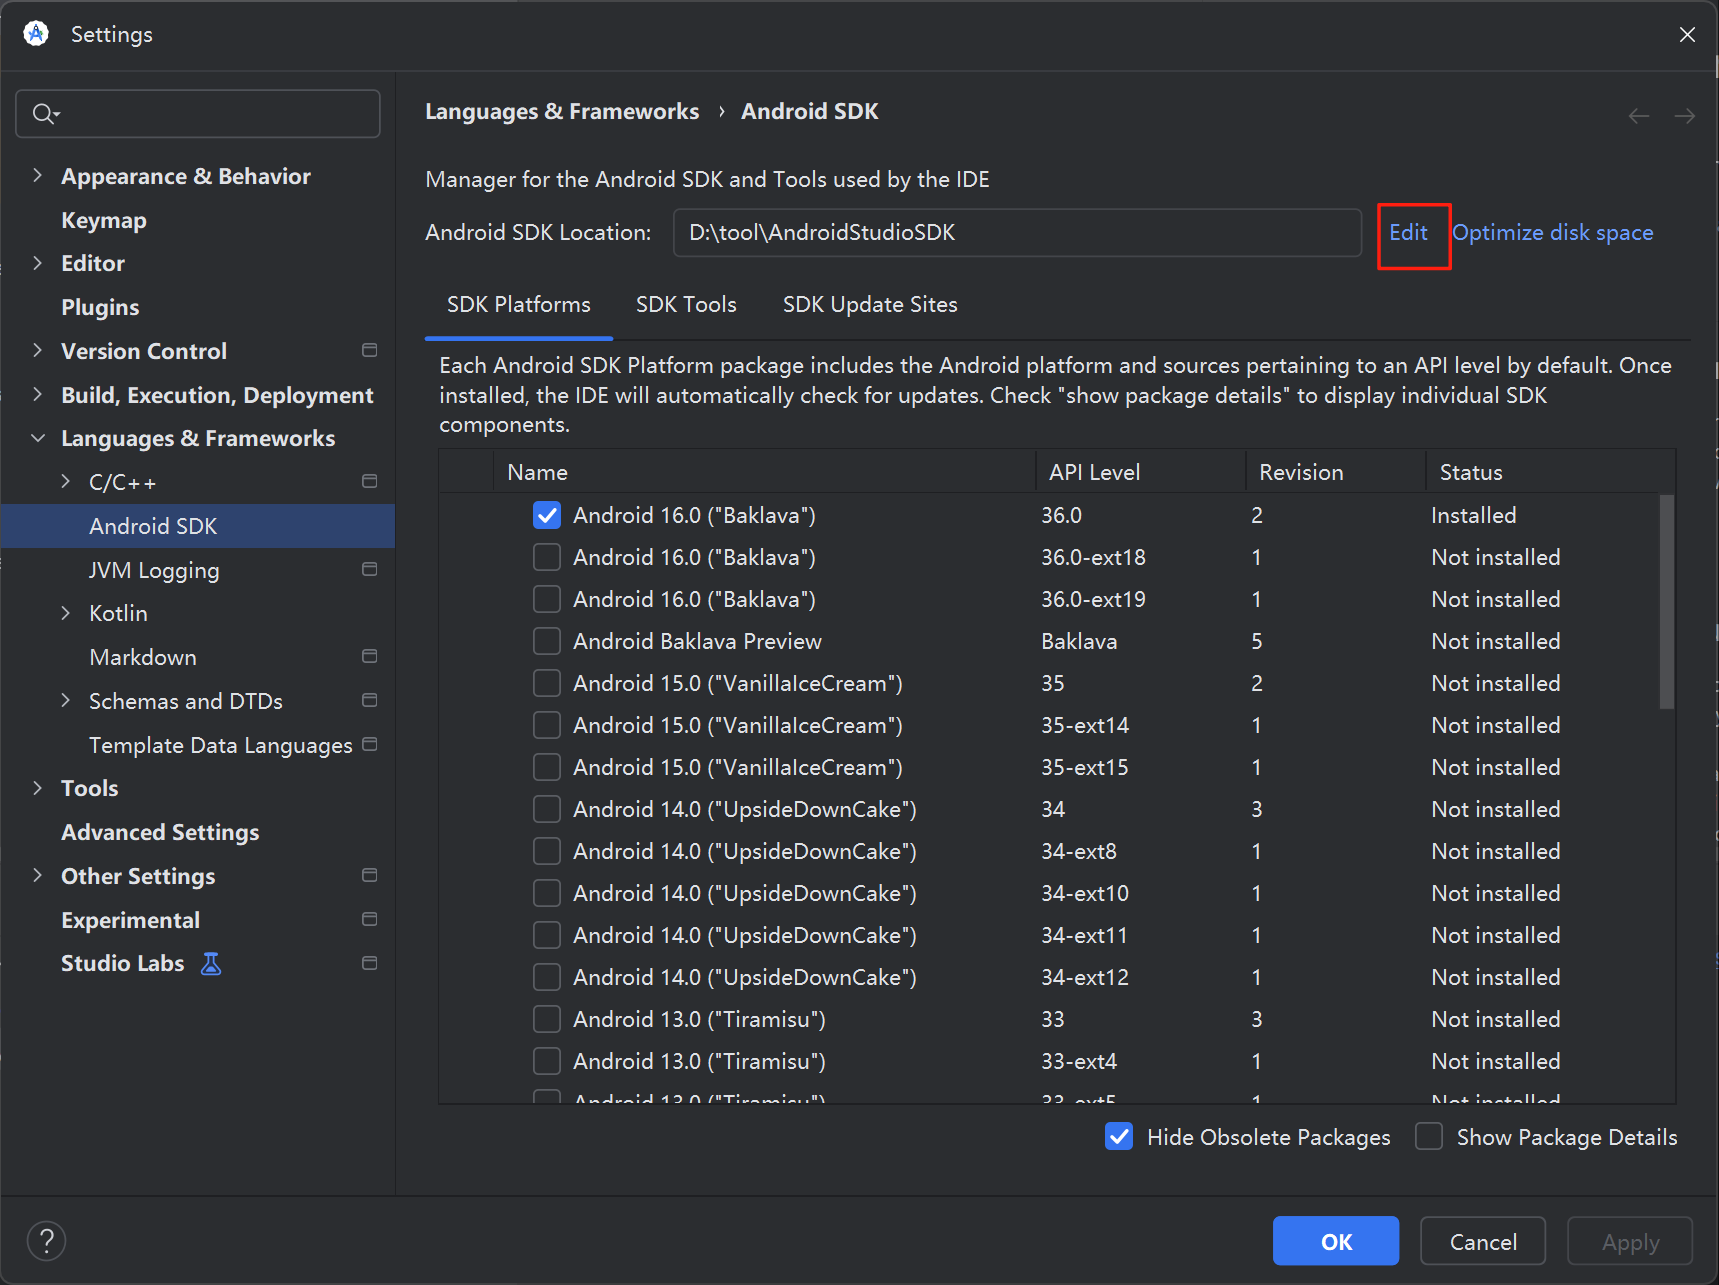Click the search magnifier in the settings search box
1719x1285 pixels.
(x=45, y=113)
